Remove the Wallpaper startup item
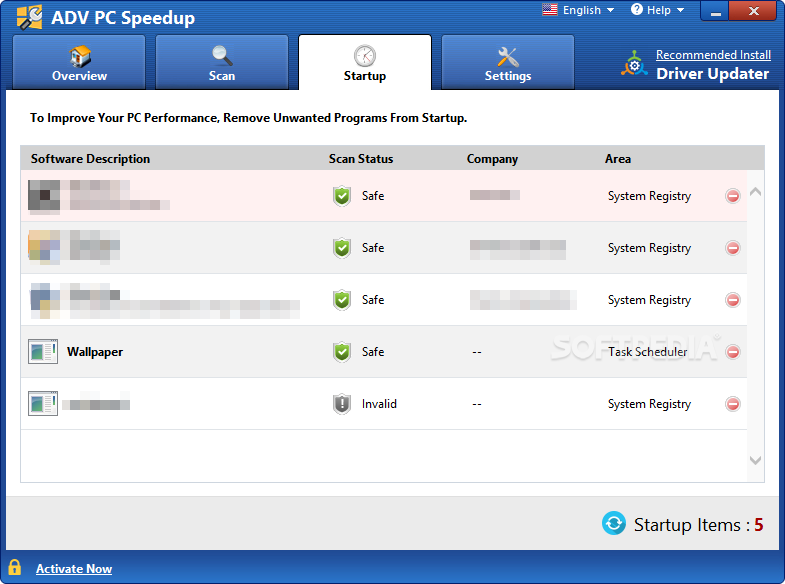The height and width of the screenshot is (584, 785). coord(732,352)
